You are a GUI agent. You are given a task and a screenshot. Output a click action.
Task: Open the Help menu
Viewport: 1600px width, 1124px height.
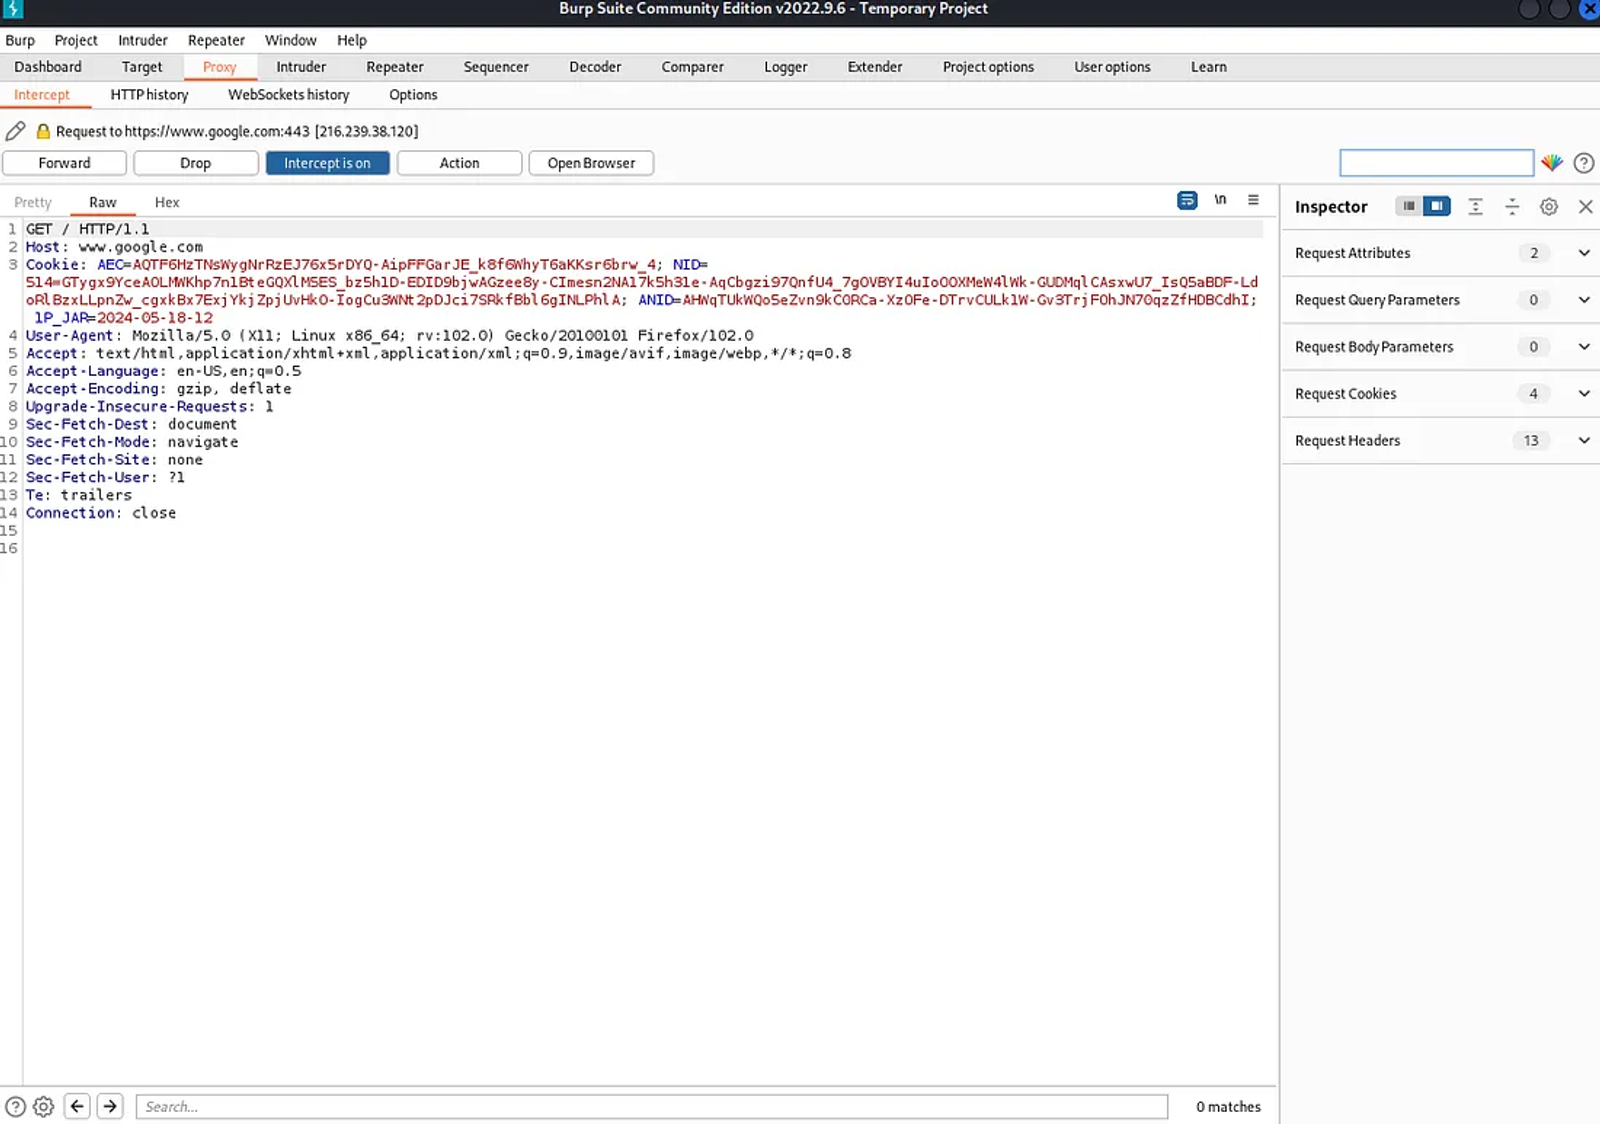click(352, 40)
